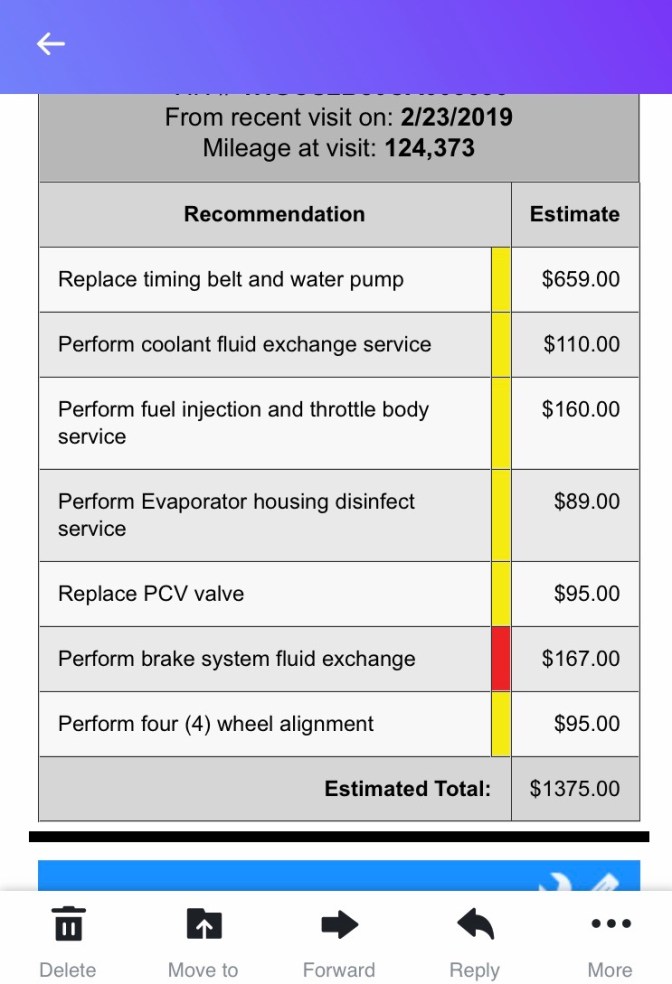The image size is (672, 984).
Task: Click the yellow indicator beside Replace PCV valve
Action: coord(501,593)
